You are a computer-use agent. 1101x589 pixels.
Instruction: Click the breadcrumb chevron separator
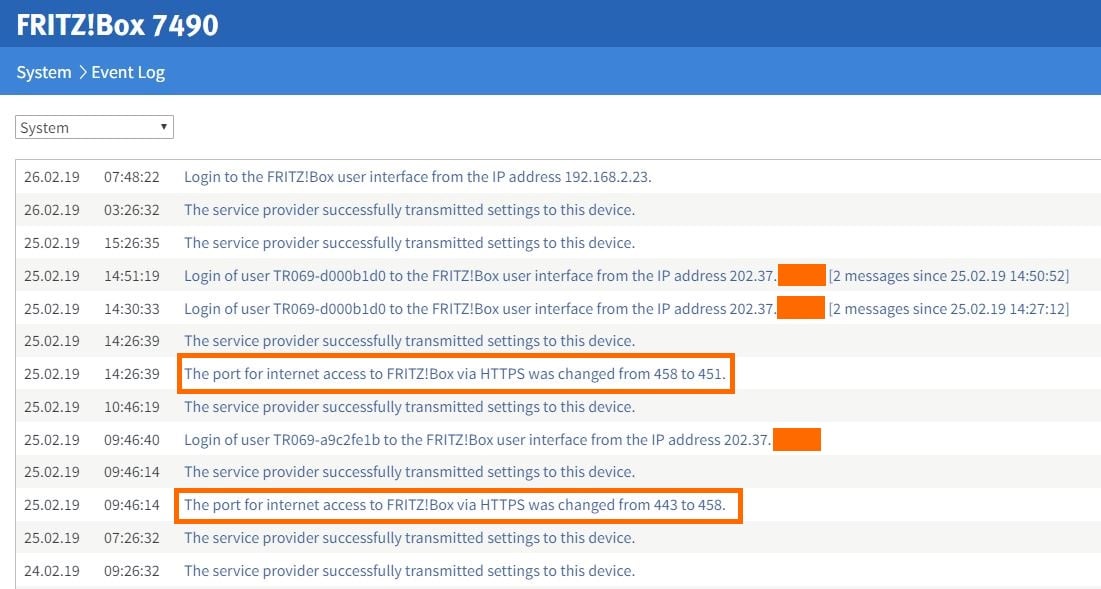[x=81, y=72]
